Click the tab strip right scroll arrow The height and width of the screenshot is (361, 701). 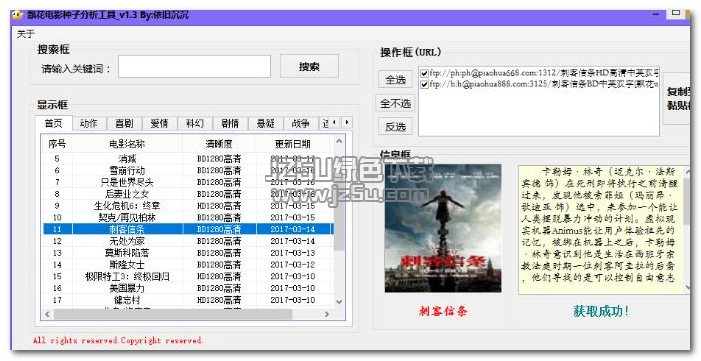347,122
